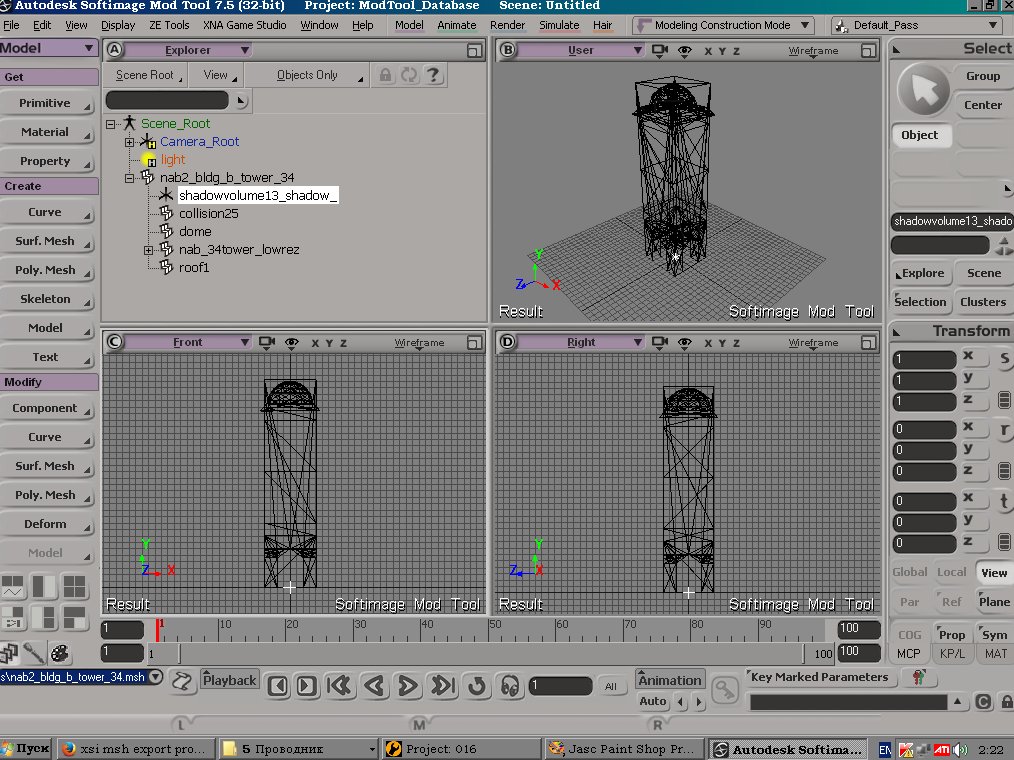Screen dimensions: 1014x760
Task: Activate the Select arrow tool
Action: (923, 90)
